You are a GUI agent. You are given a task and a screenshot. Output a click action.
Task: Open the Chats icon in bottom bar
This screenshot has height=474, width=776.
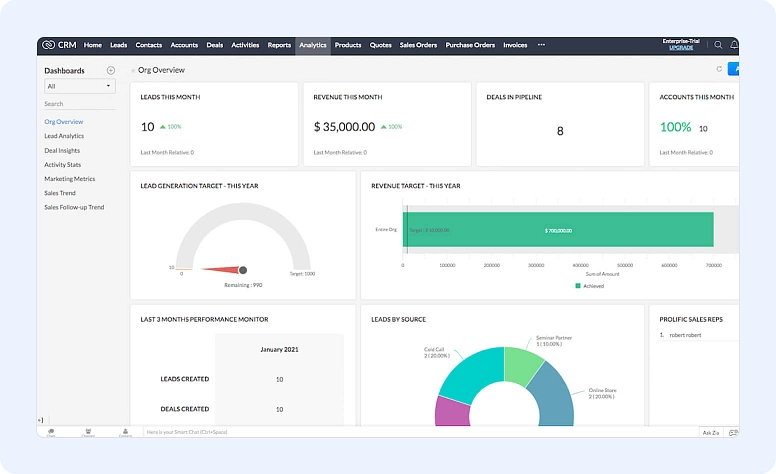(x=51, y=432)
